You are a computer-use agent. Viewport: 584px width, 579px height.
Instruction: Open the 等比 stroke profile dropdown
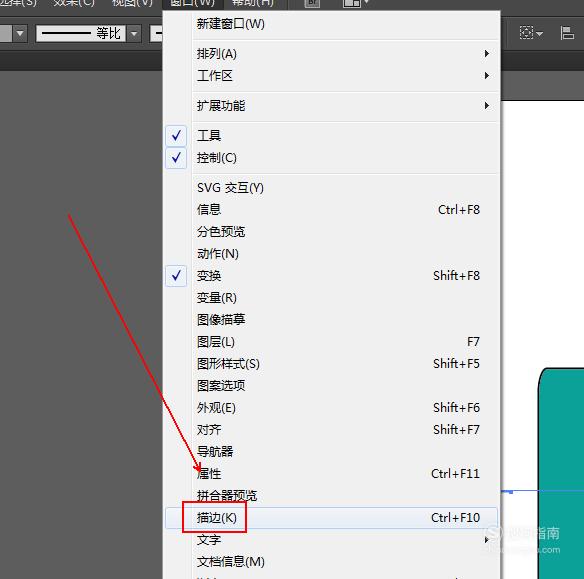(x=134, y=34)
